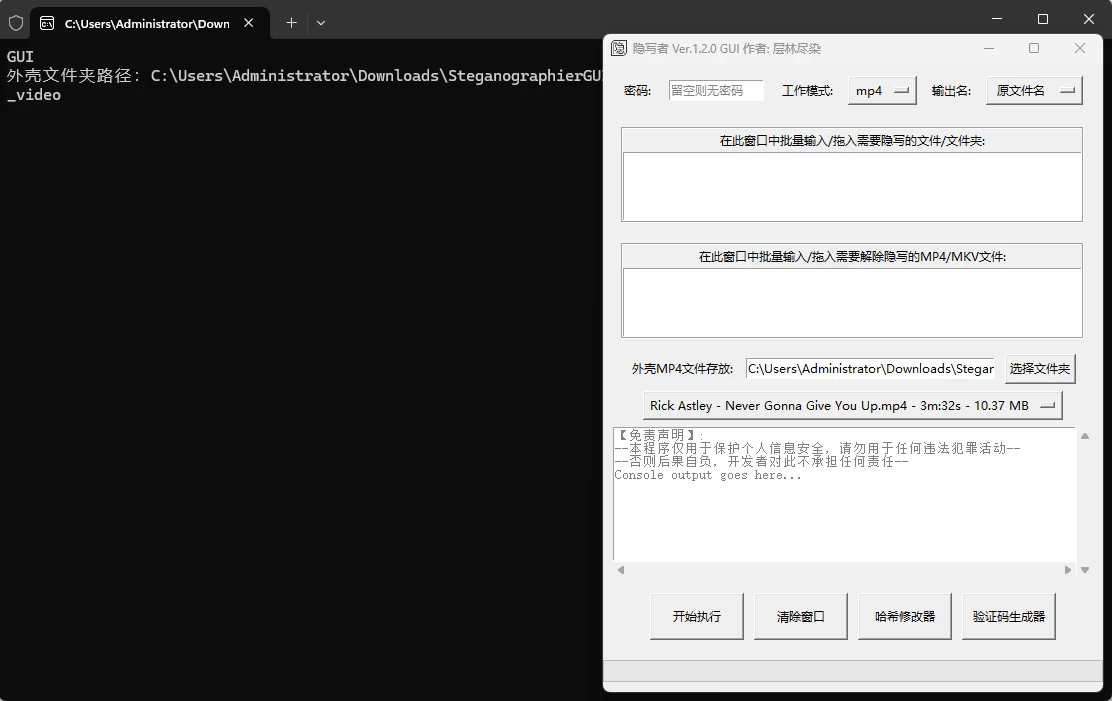Click the shield icon at the top left
Viewport: 1112px width, 701px height.
[15, 22]
